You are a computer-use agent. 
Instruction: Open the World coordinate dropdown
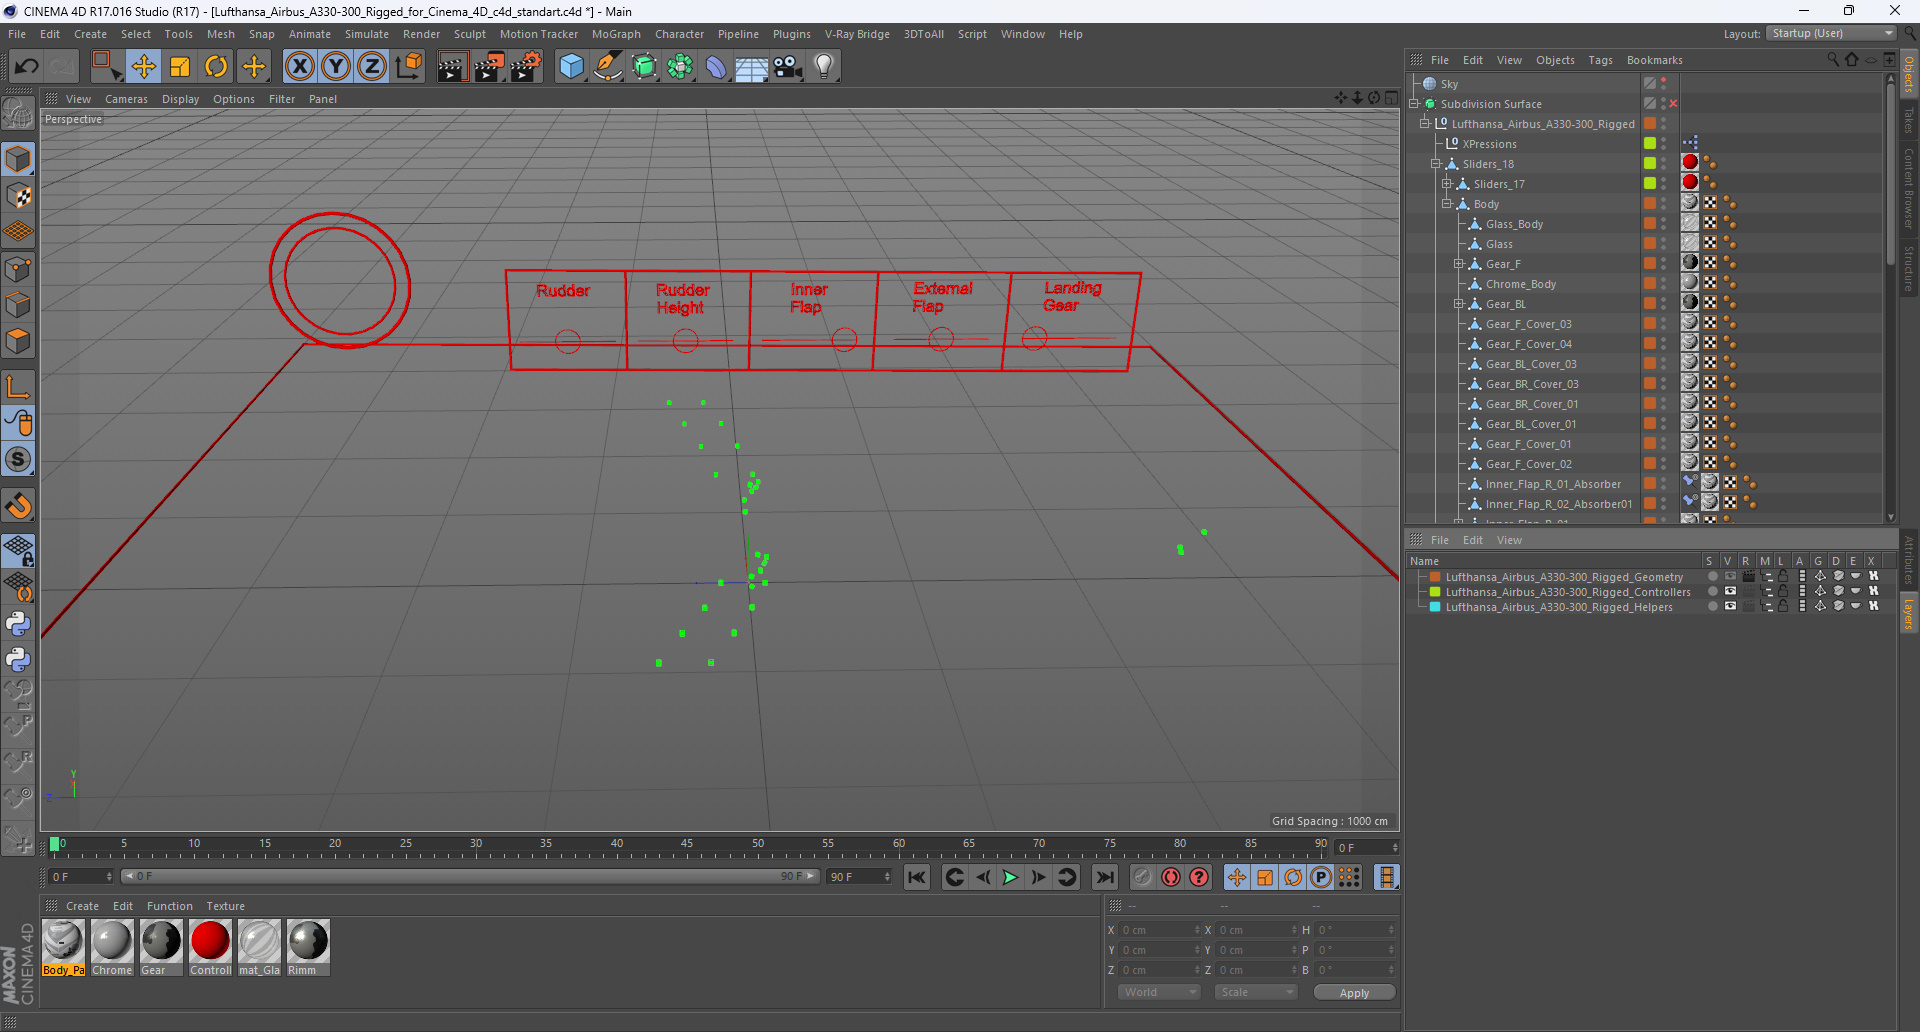point(1159,992)
